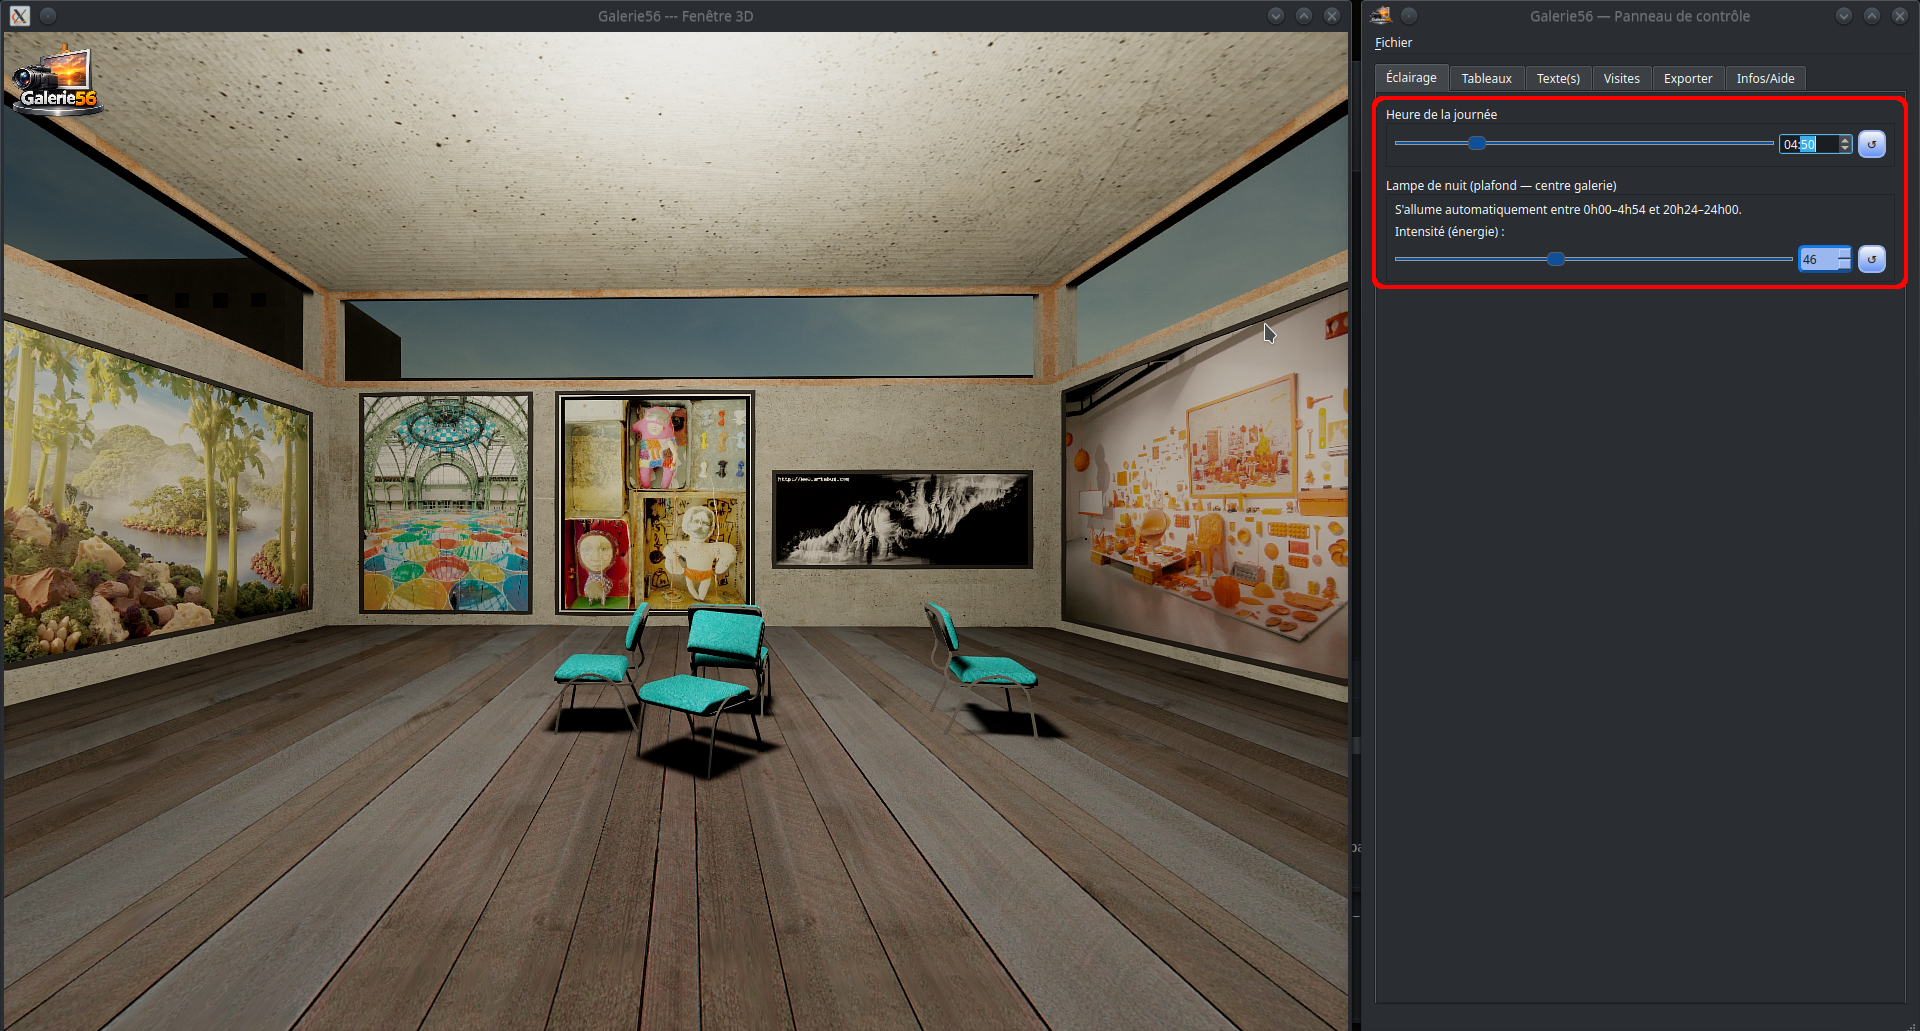Decrement the intensity value of 46
Image resolution: width=1920 pixels, height=1031 pixels.
tap(1844, 265)
